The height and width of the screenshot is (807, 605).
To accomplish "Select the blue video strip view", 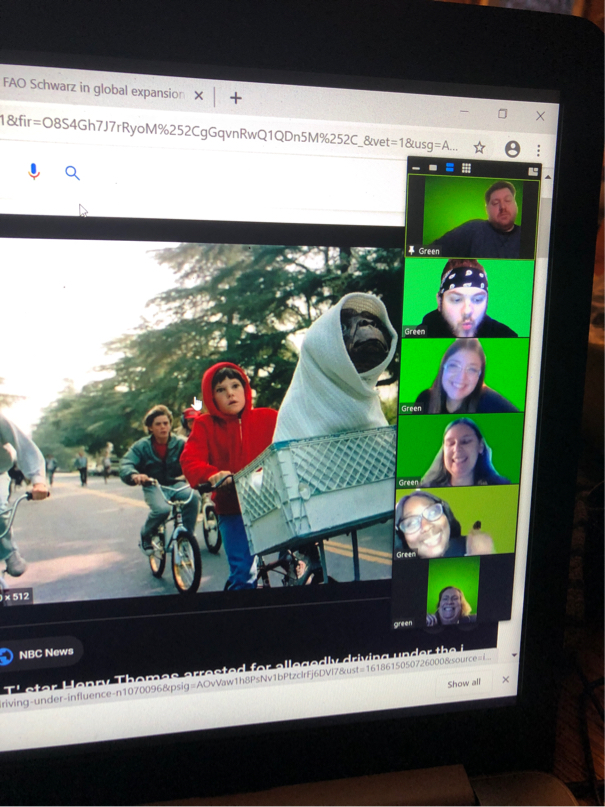I will 450,168.
